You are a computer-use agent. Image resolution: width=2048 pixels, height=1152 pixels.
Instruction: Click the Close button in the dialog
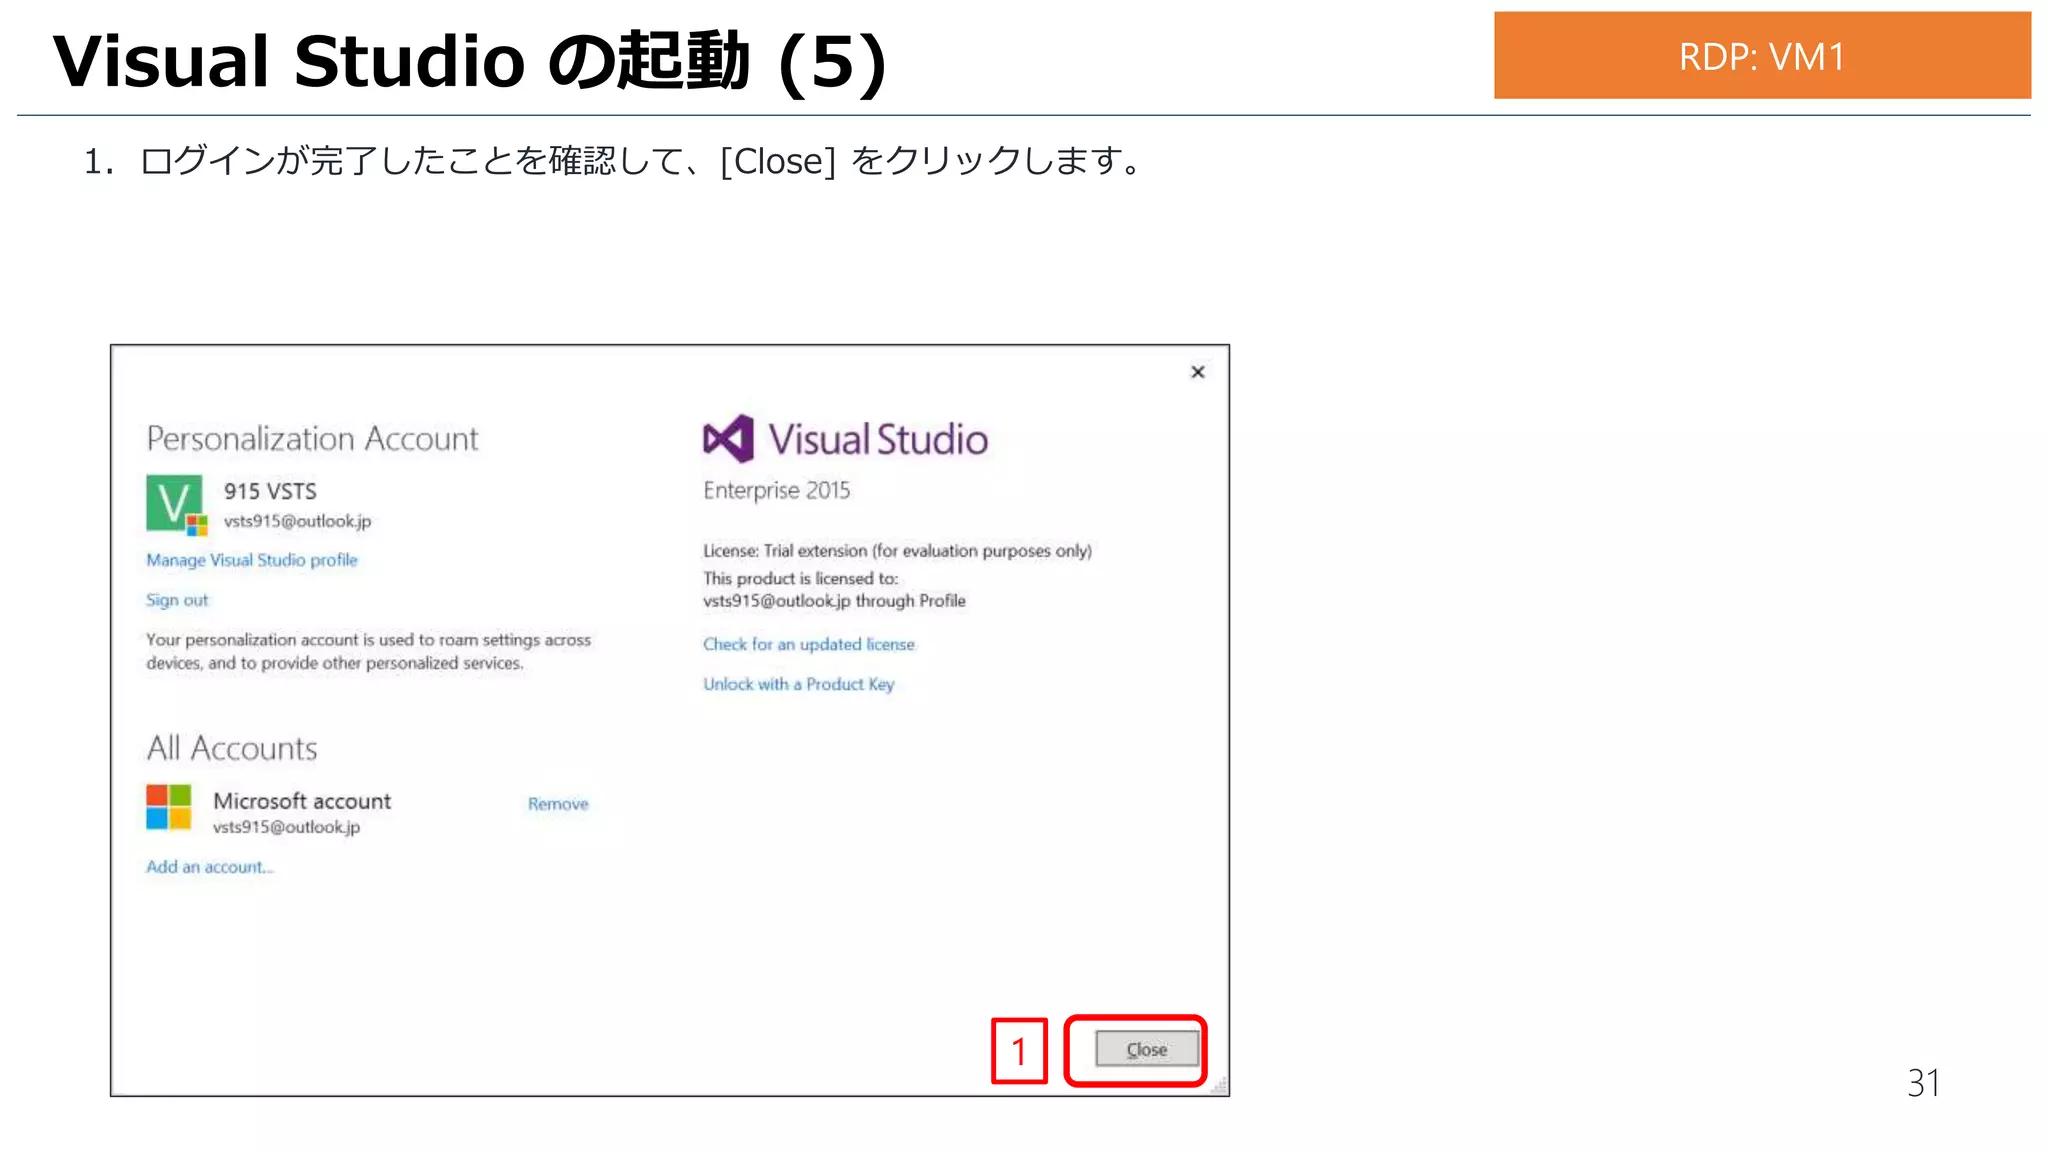(1146, 1049)
